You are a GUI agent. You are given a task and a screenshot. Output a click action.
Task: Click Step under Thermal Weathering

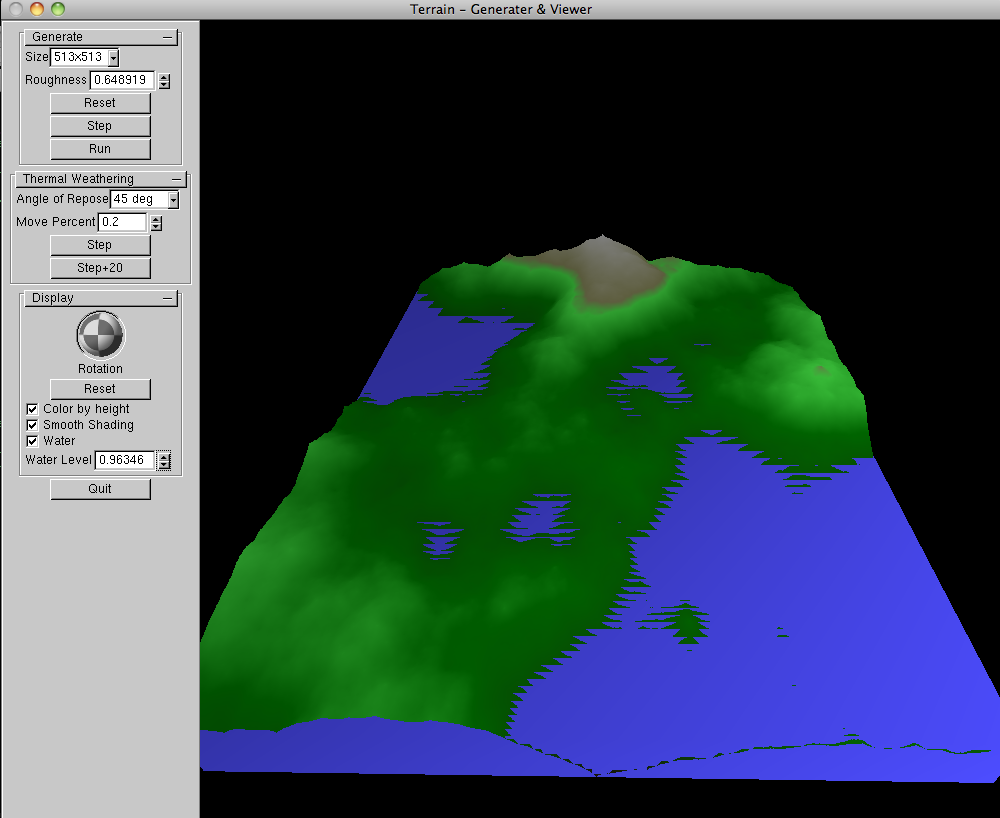(100, 245)
